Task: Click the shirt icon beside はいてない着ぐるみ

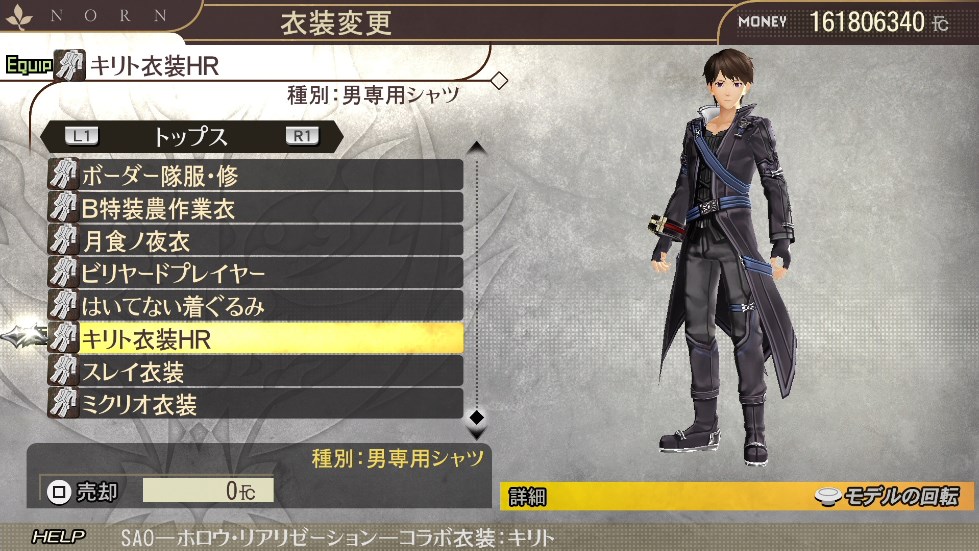Action: pyautogui.click(x=64, y=305)
